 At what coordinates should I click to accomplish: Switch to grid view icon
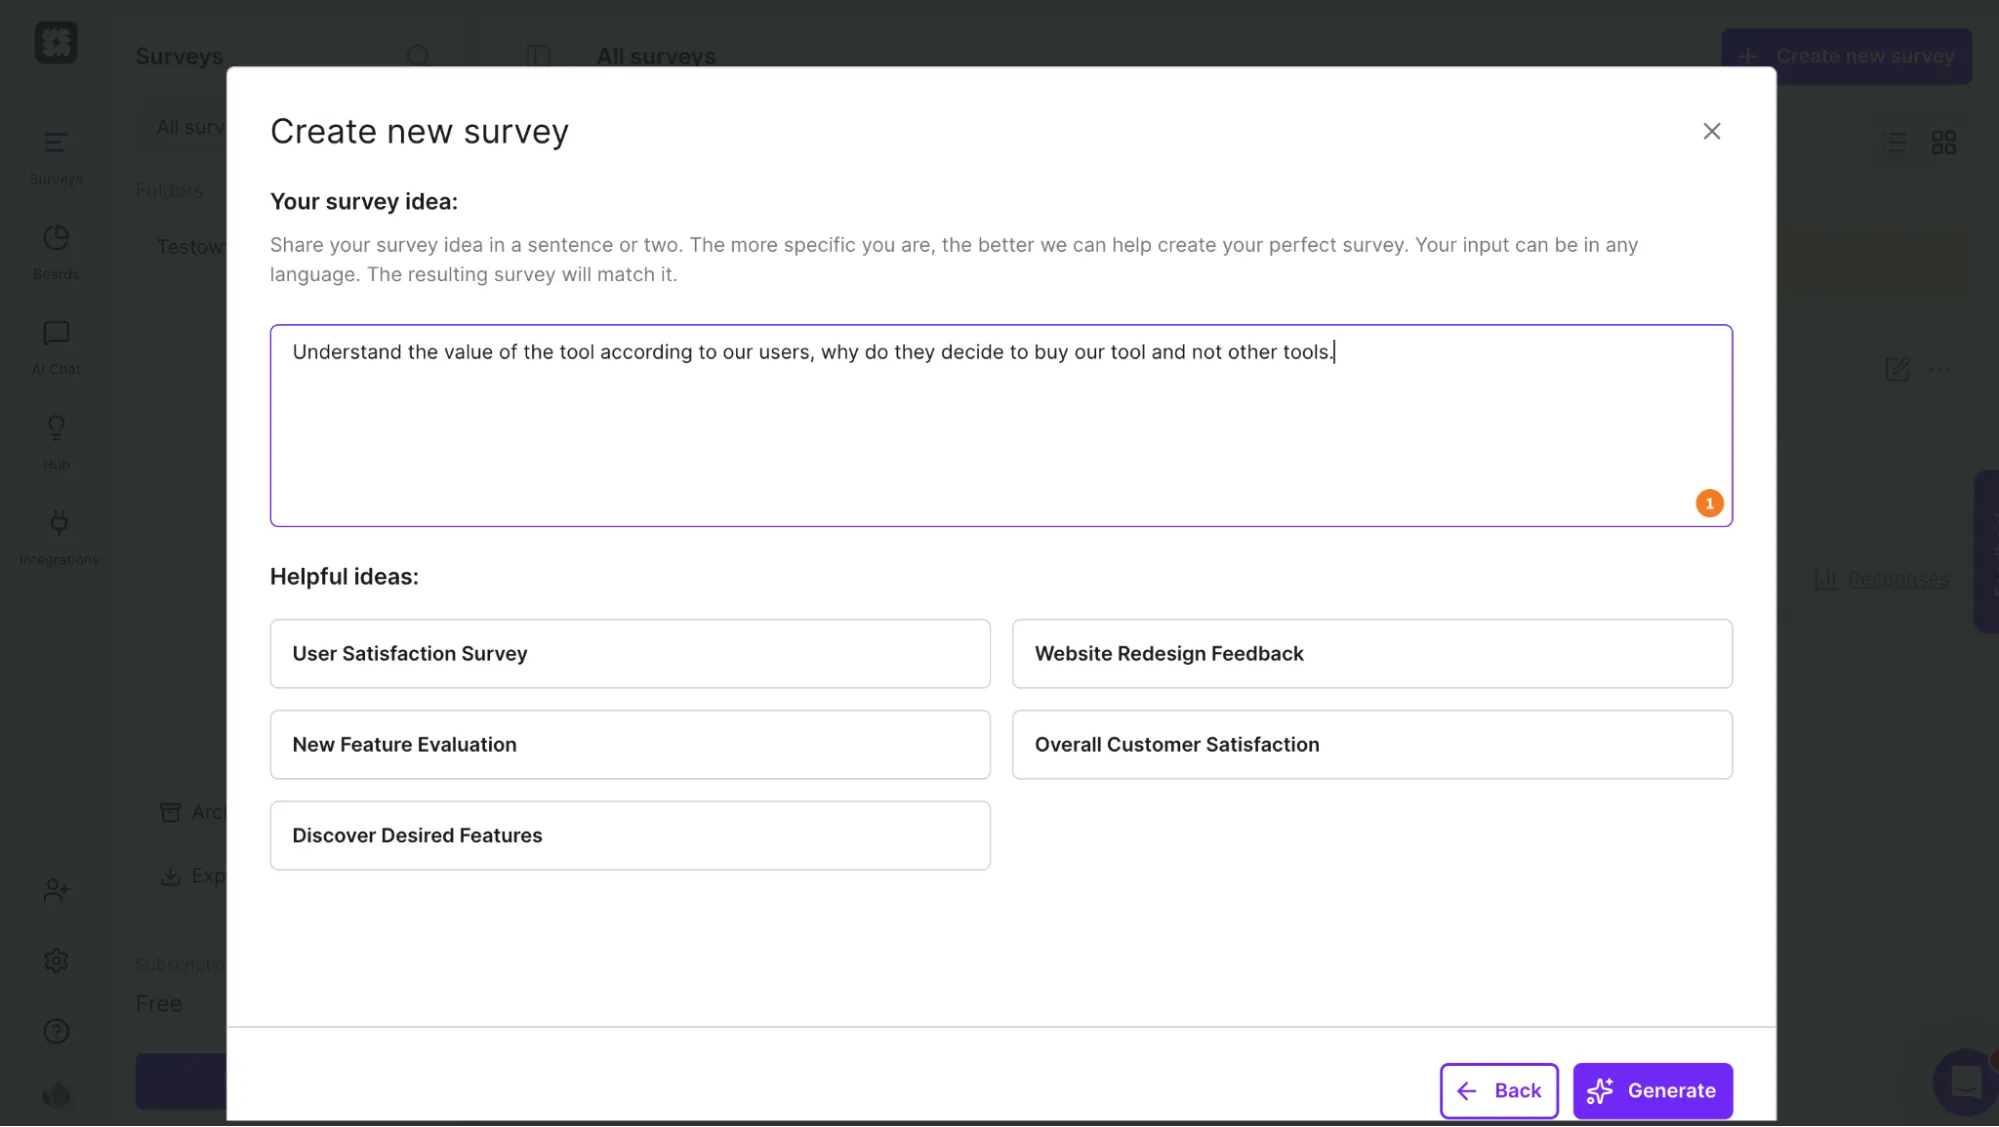1943,143
